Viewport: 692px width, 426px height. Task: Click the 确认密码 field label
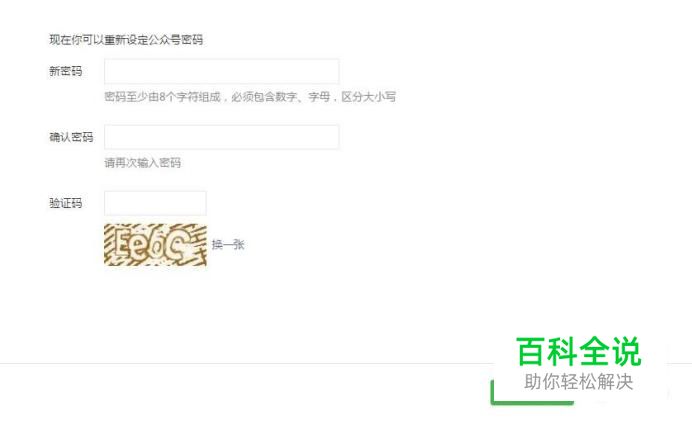coord(71,137)
